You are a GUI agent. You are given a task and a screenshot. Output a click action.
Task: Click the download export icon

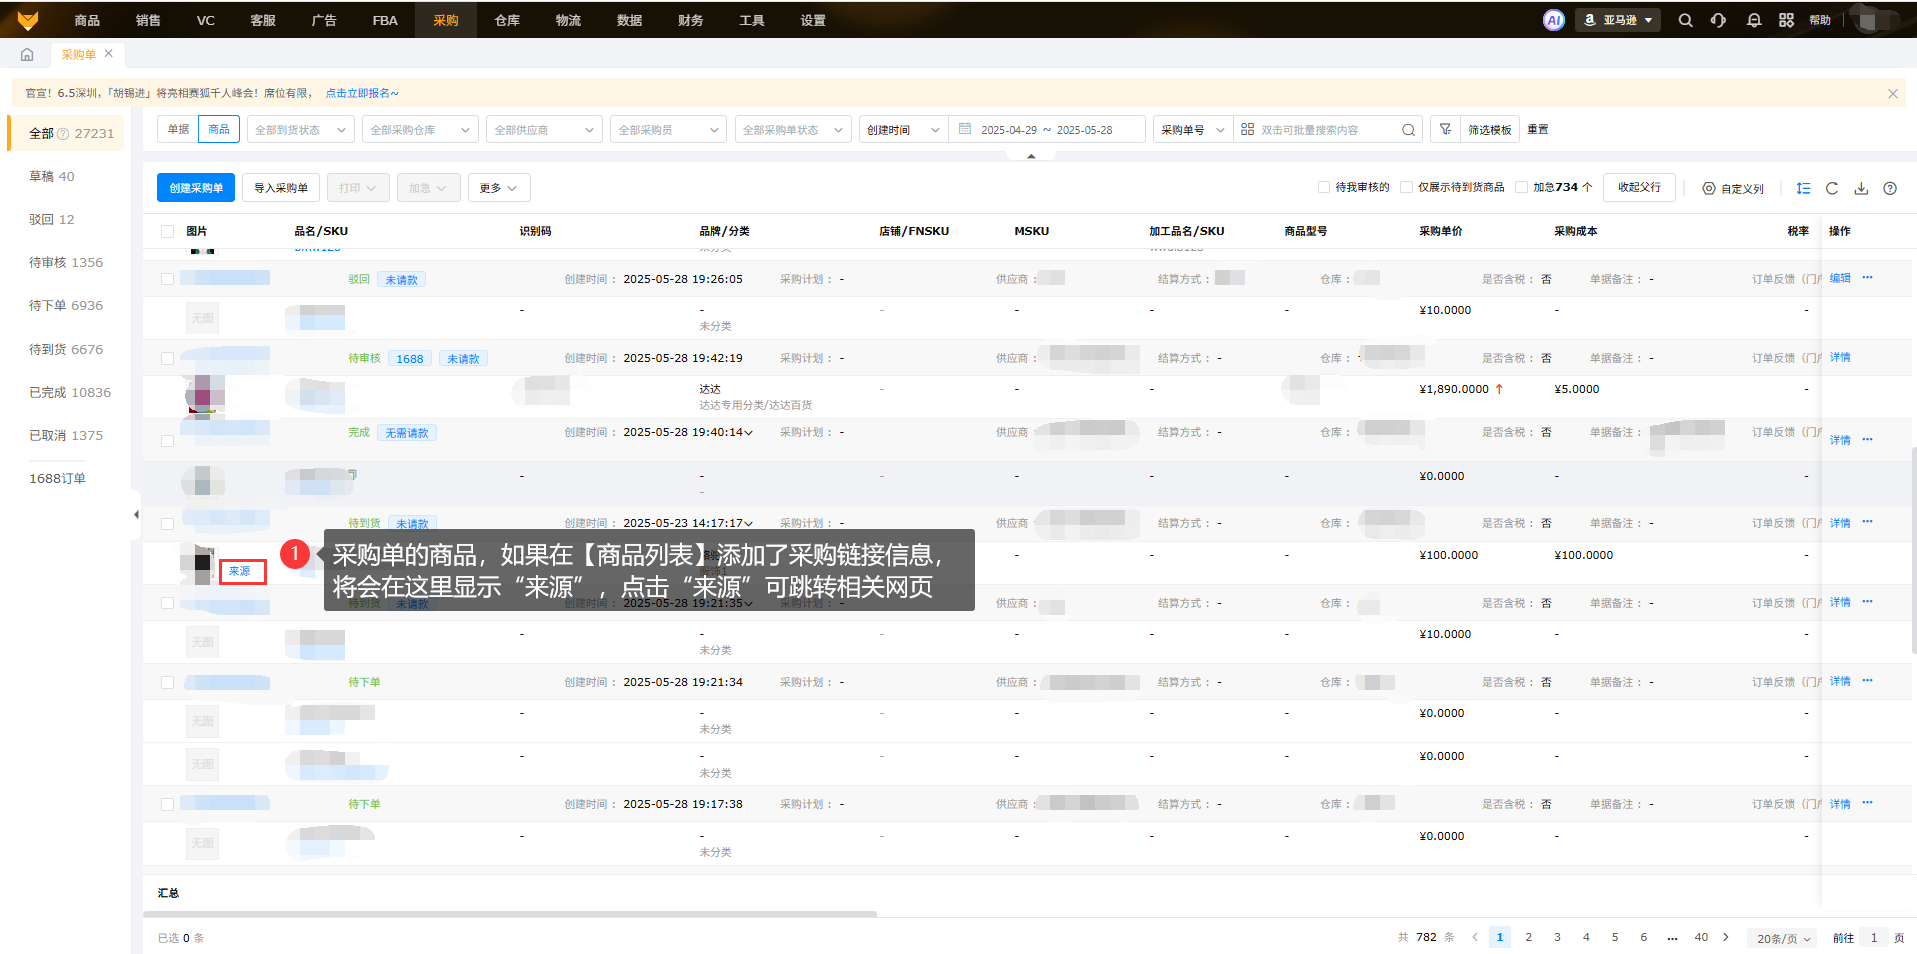click(1861, 188)
